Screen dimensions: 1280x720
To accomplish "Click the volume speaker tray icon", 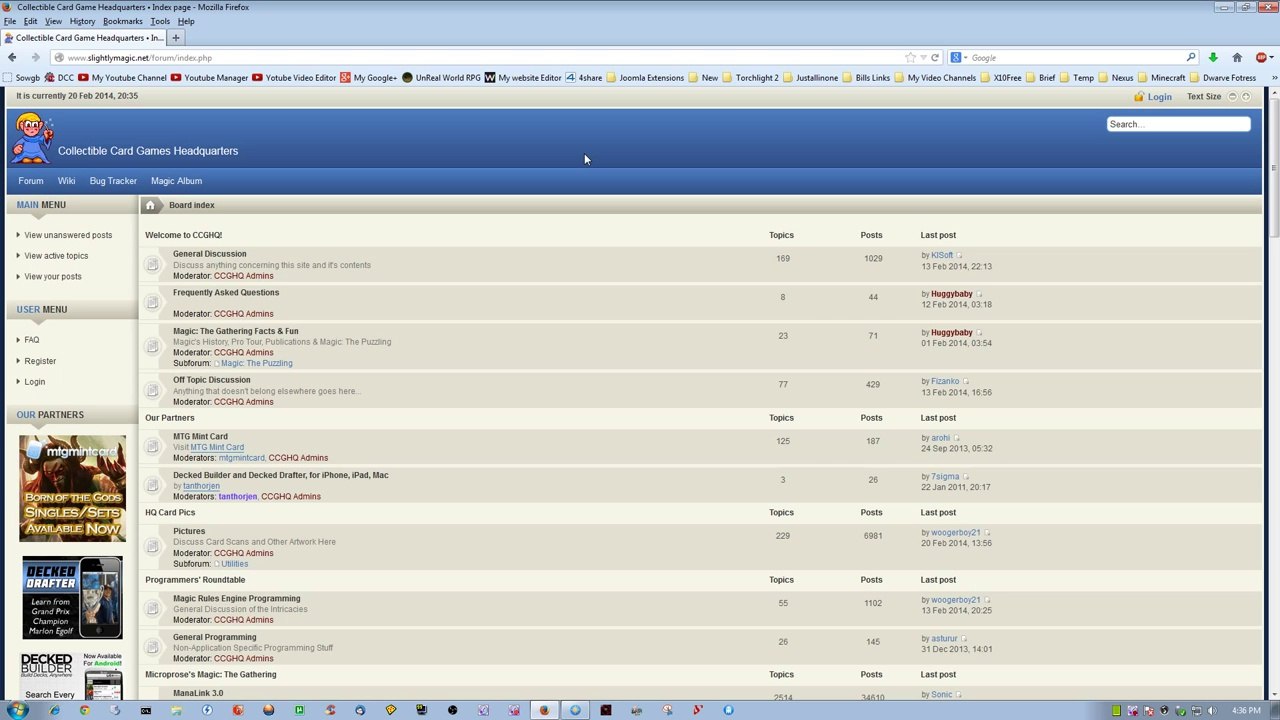I will click(x=1211, y=711).
